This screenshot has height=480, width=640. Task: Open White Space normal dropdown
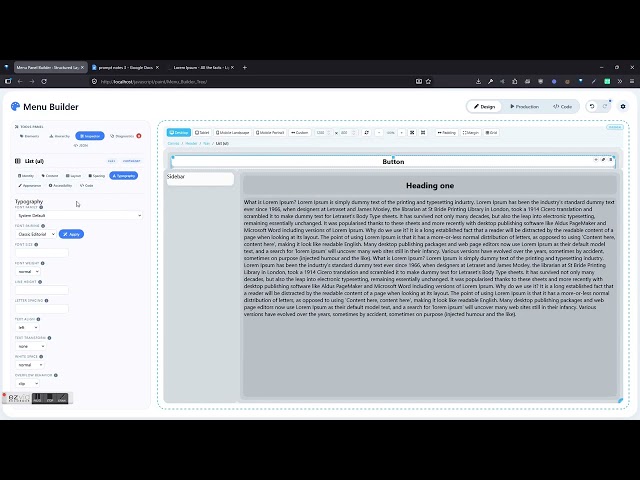(x=29, y=365)
